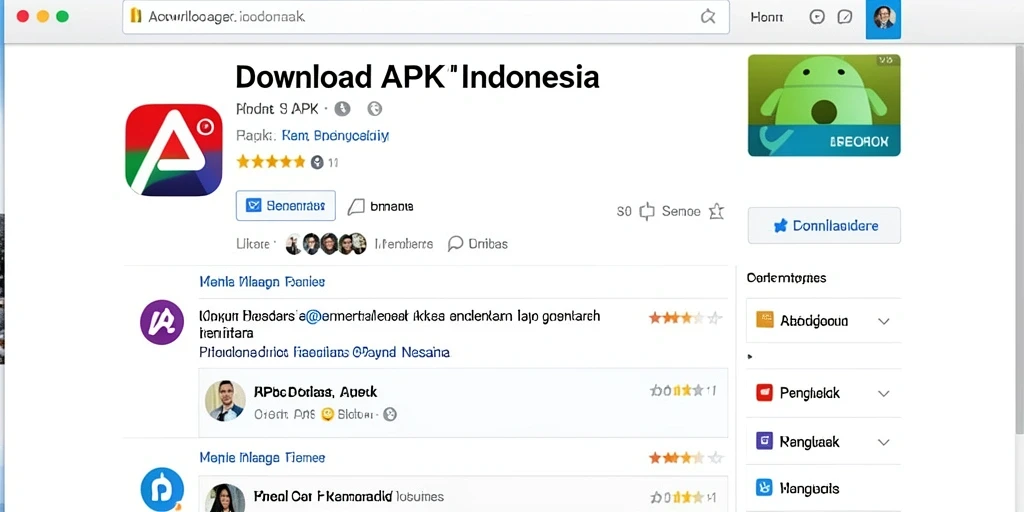
Task: Click the address bar showing Acturrllooager
Action: pyautogui.click(x=426, y=17)
